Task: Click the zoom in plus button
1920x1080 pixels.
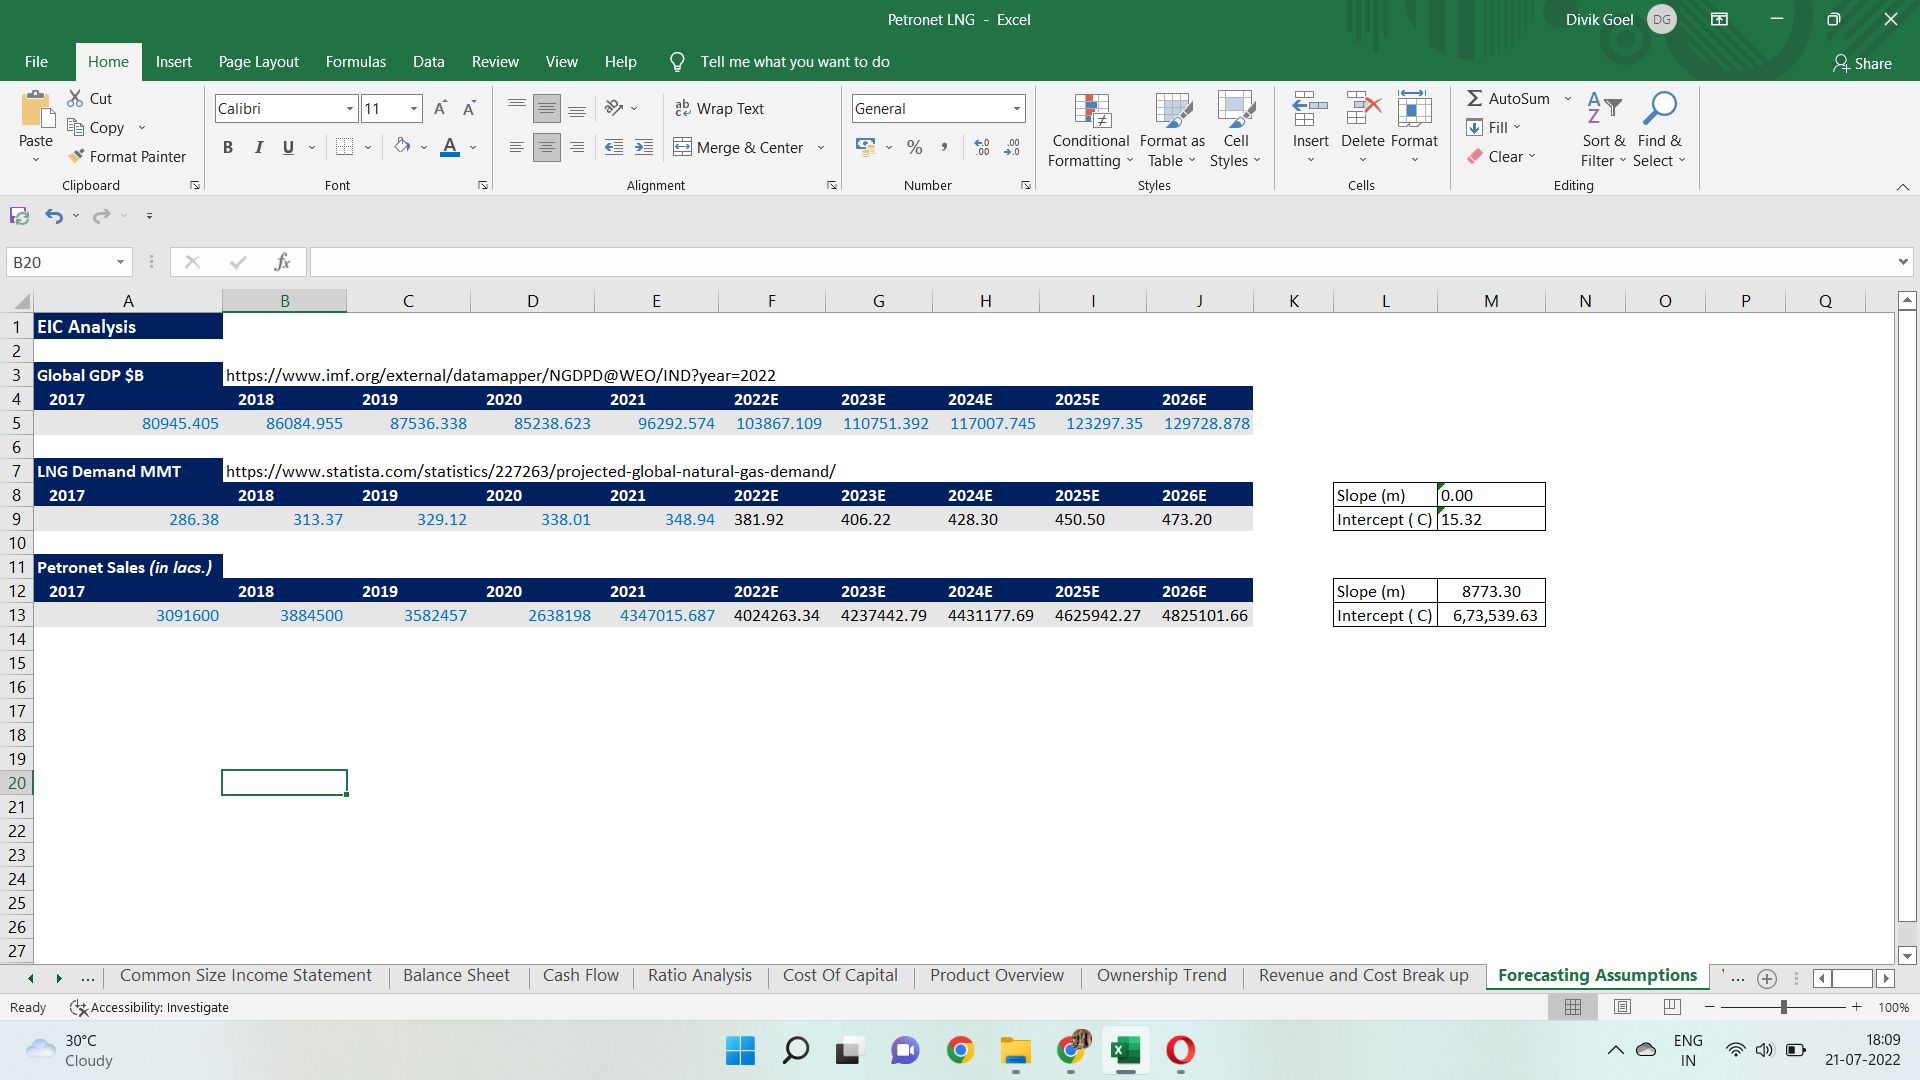Action: (1856, 1007)
